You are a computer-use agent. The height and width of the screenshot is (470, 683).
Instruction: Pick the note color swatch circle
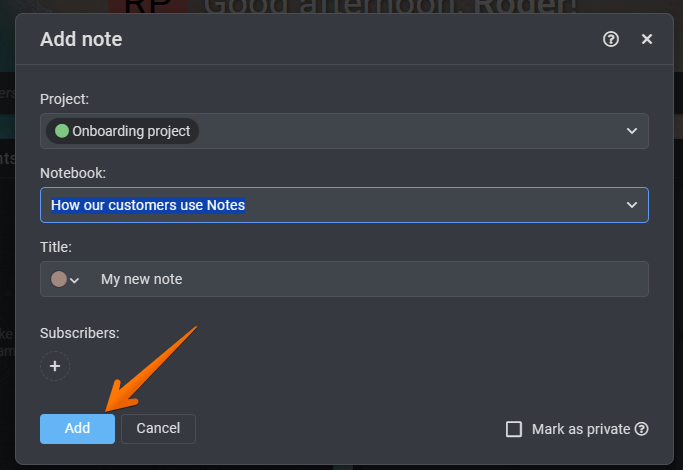(x=59, y=279)
